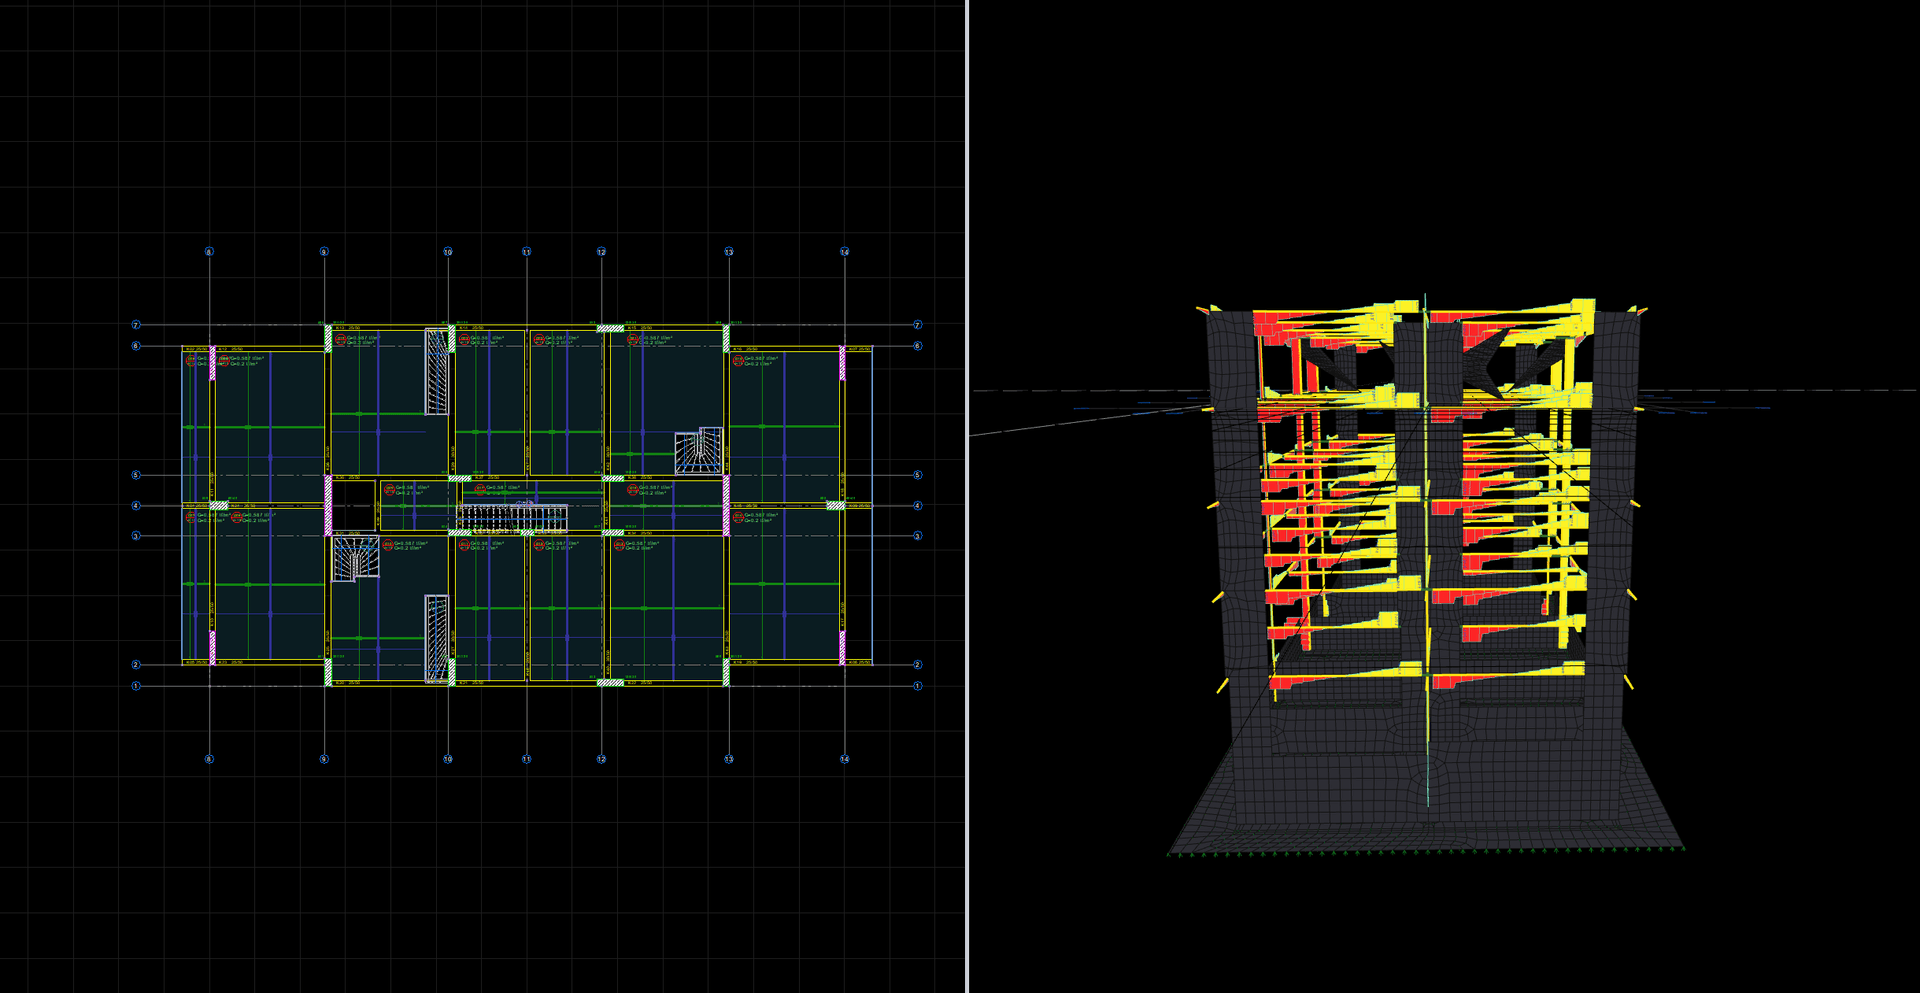Click axis 1 bubble right of plan
The width and height of the screenshot is (1920, 993).
(x=918, y=686)
